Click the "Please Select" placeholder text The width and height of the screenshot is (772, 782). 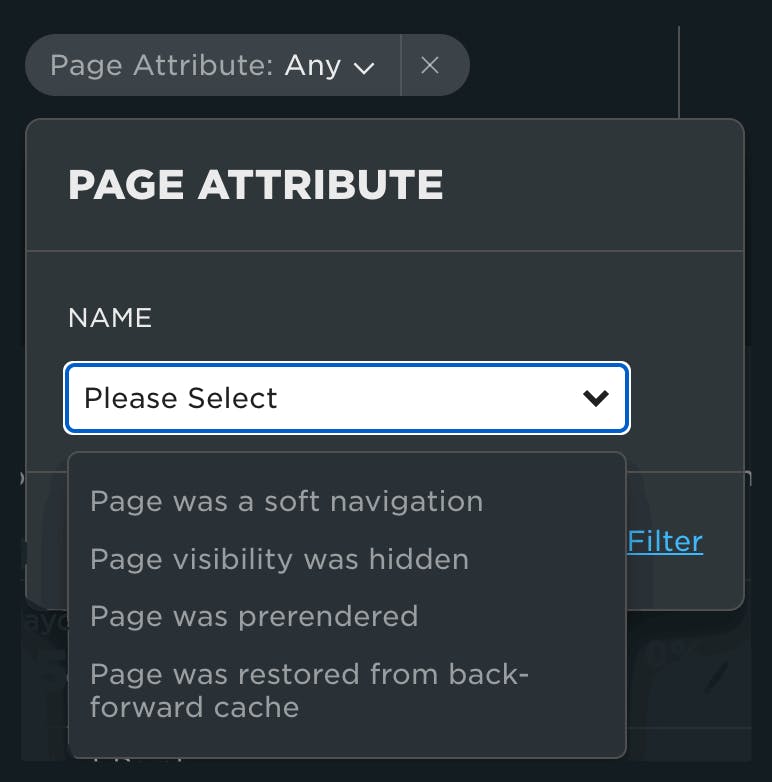(x=181, y=398)
